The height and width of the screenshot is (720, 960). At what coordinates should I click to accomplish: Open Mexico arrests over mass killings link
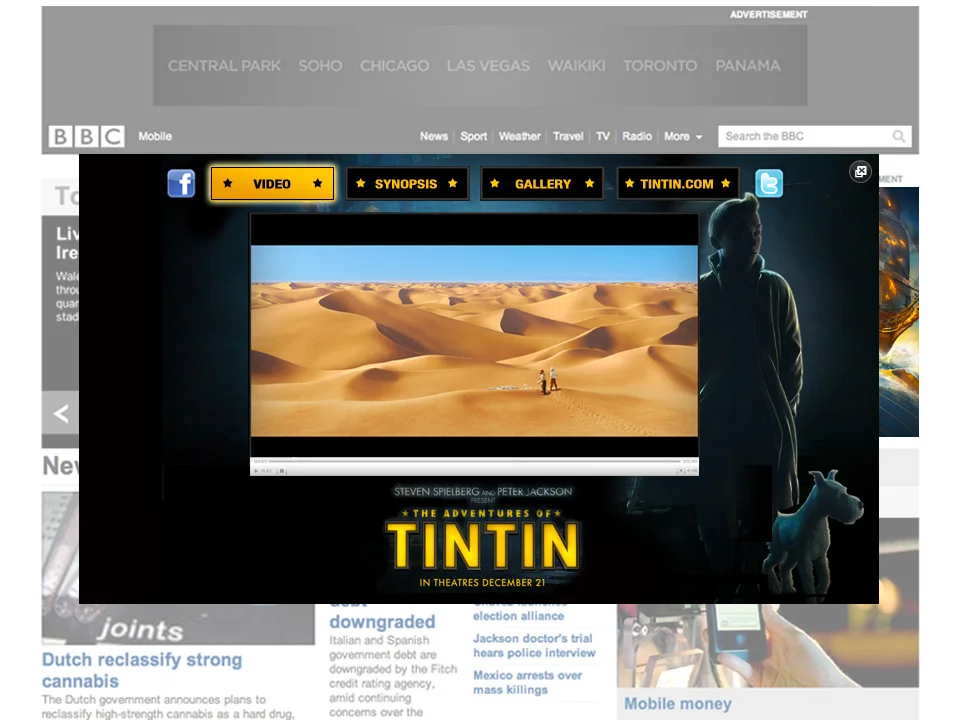pos(527,682)
